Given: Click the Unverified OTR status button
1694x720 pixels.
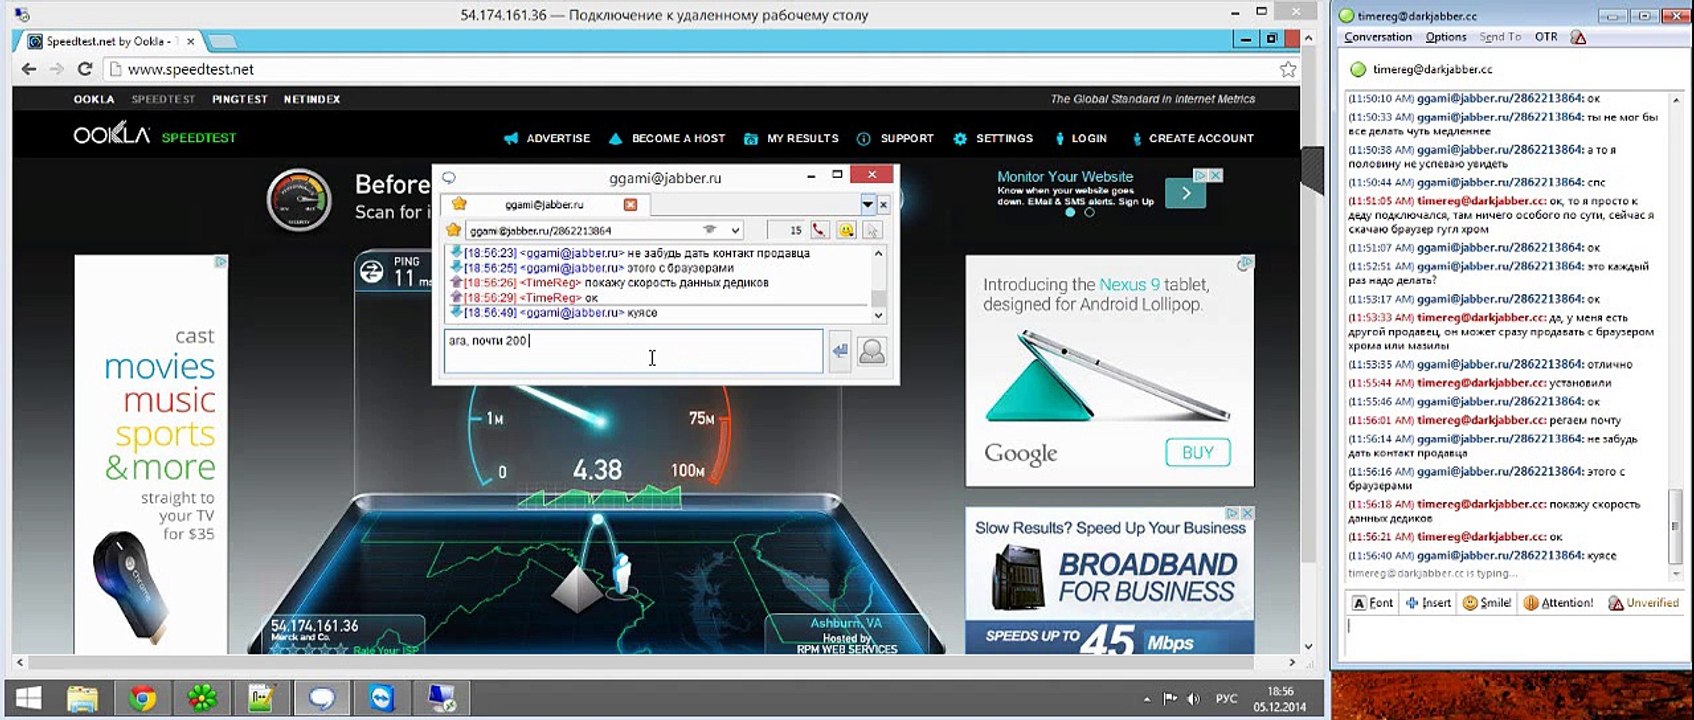Looking at the screenshot, I should pyautogui.click(x=1643, y=603).
